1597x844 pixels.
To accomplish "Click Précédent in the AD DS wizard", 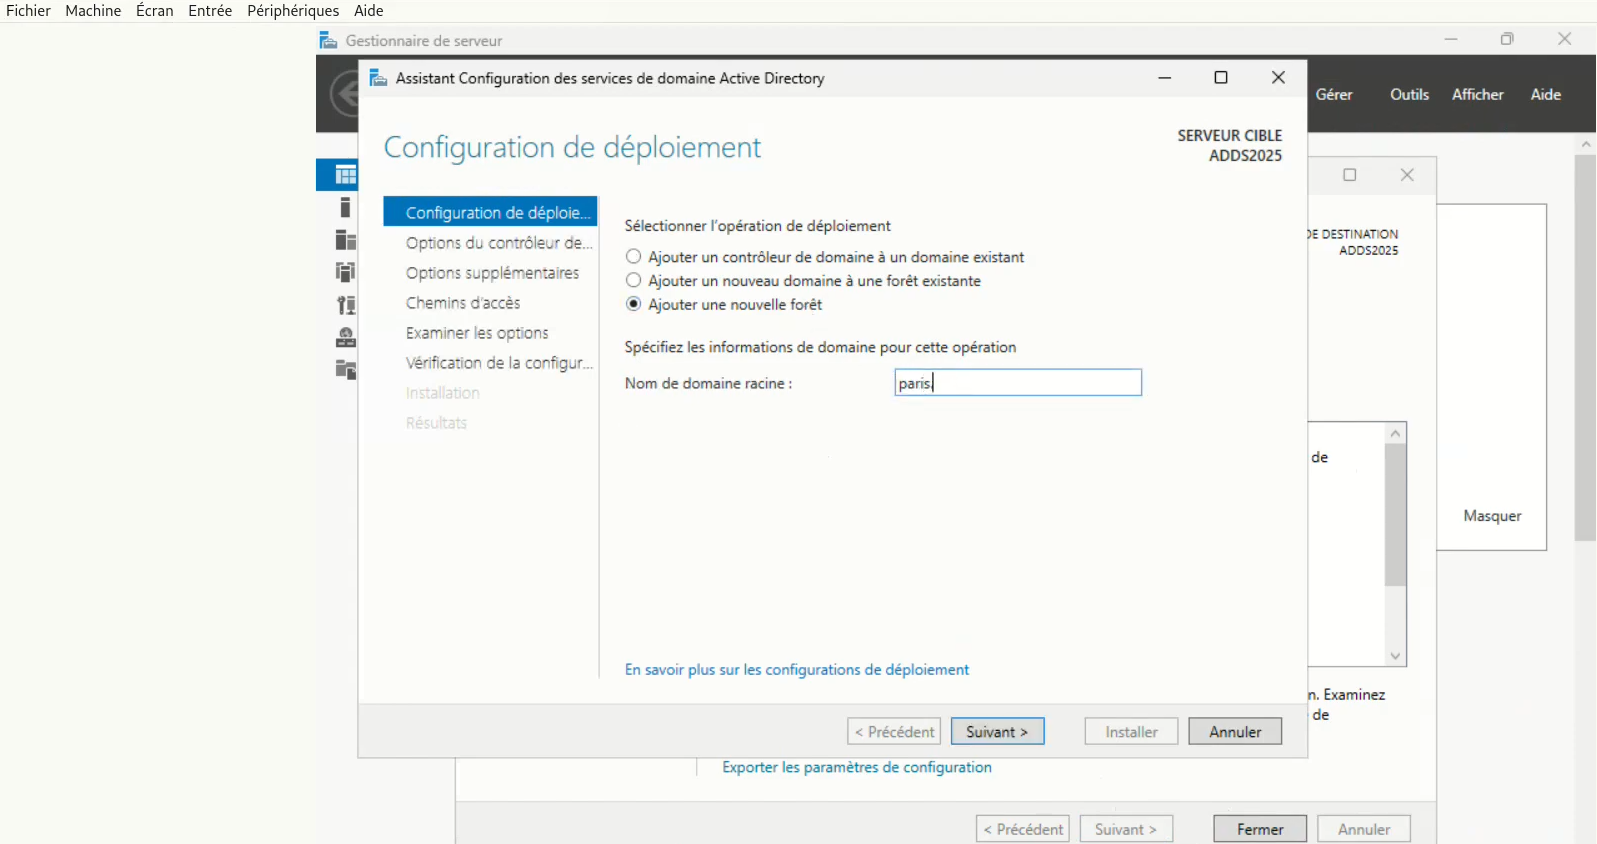I will tap(894, 732).
